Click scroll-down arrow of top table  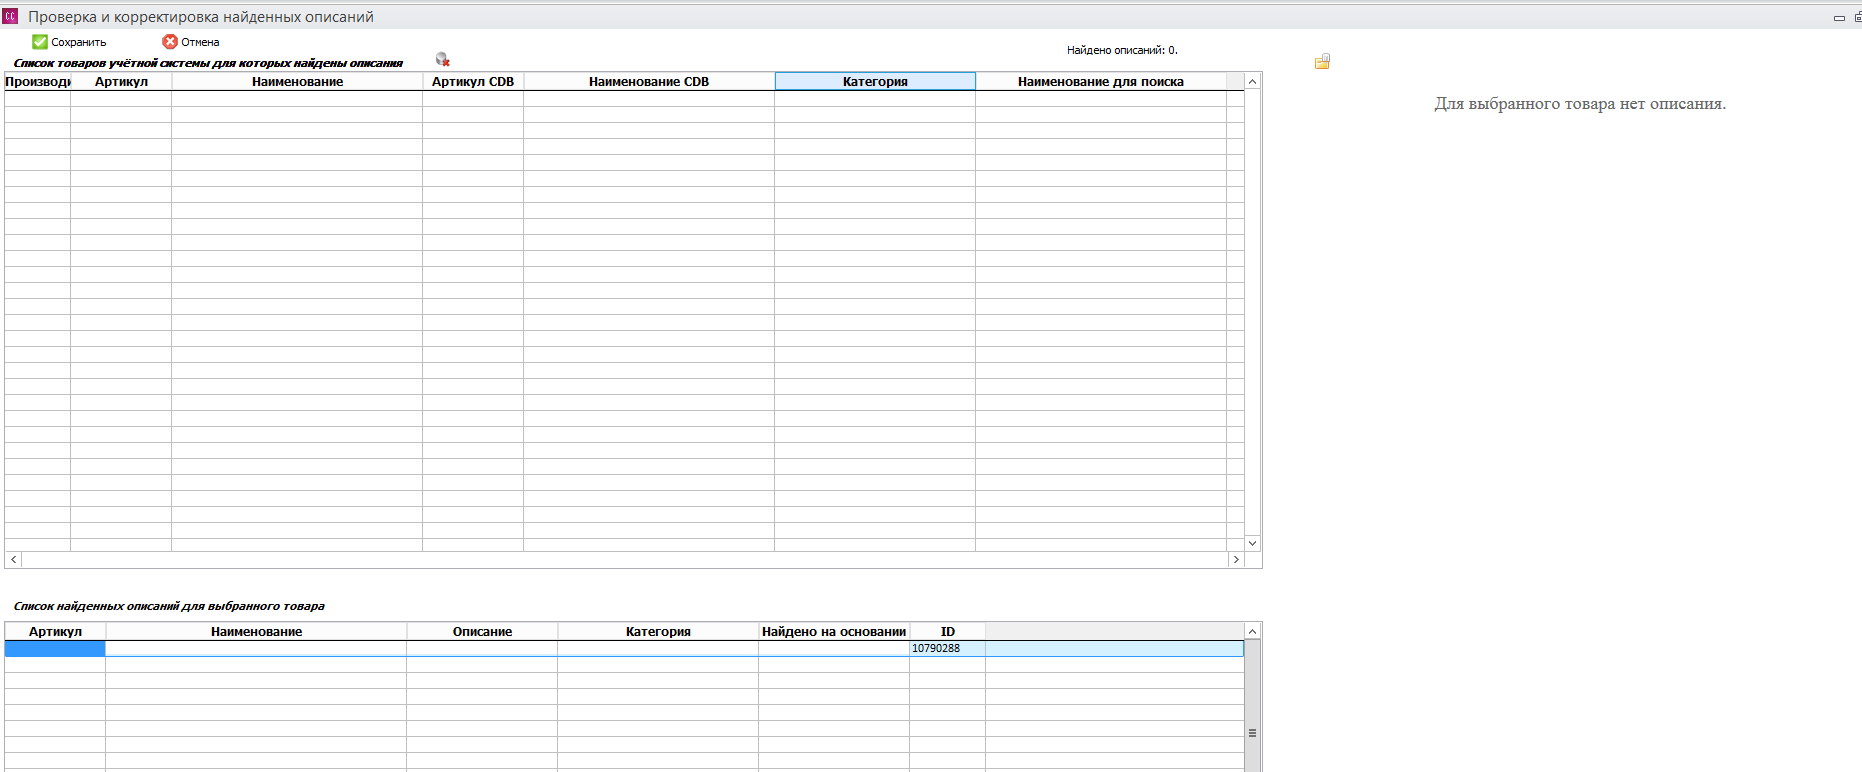pos(1252,543)
